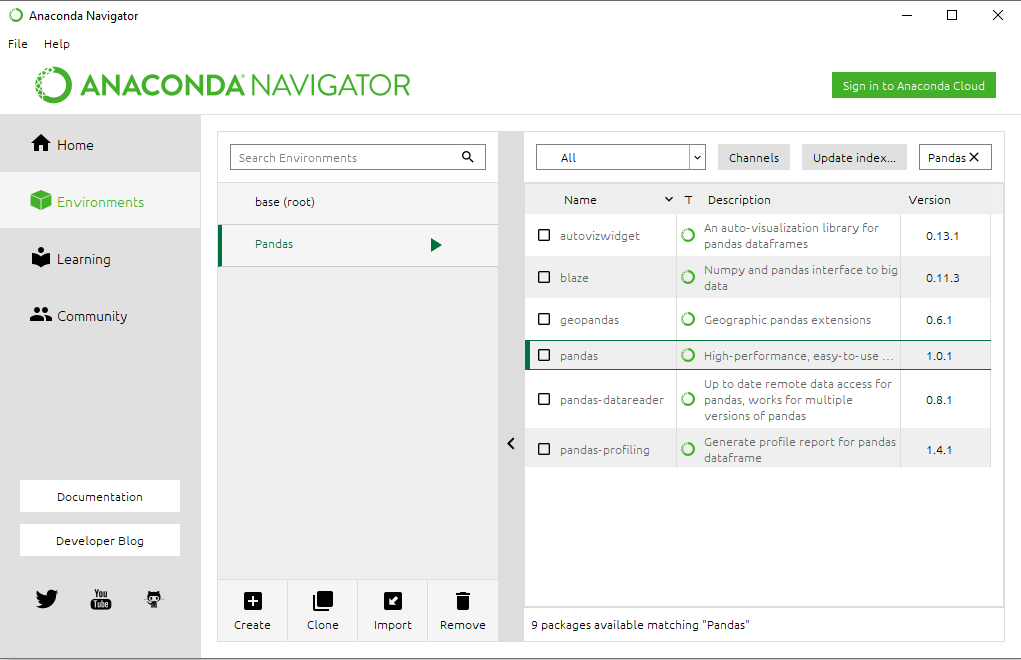Click the search magnifier in Search Environments

[468, 157]
